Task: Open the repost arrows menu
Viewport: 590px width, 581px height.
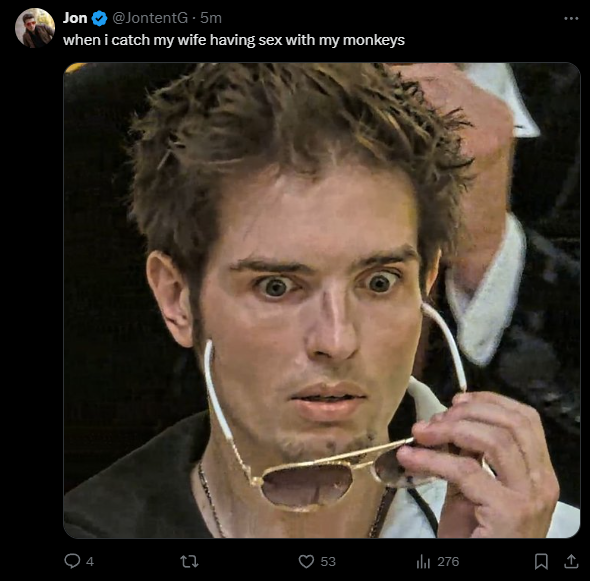Action: pyautogui.click(x=189, y=562)
